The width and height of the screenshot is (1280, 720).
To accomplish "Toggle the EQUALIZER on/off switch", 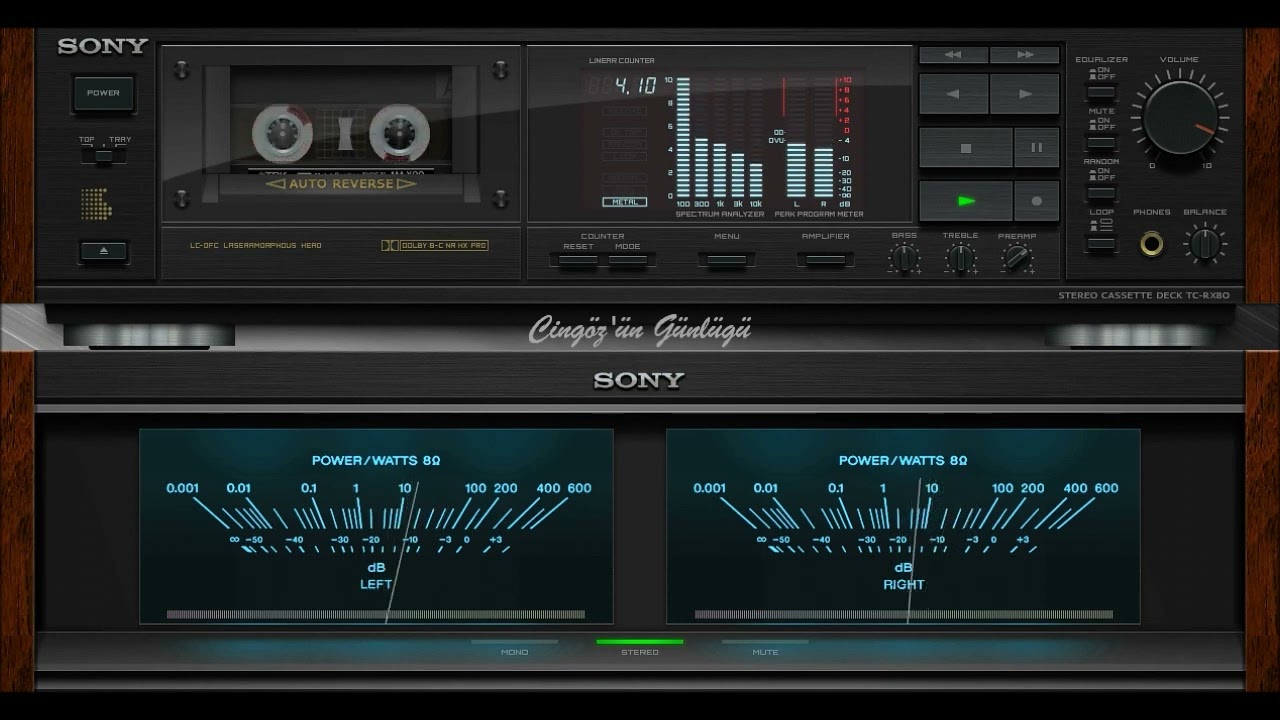I will coord(1101,92).
